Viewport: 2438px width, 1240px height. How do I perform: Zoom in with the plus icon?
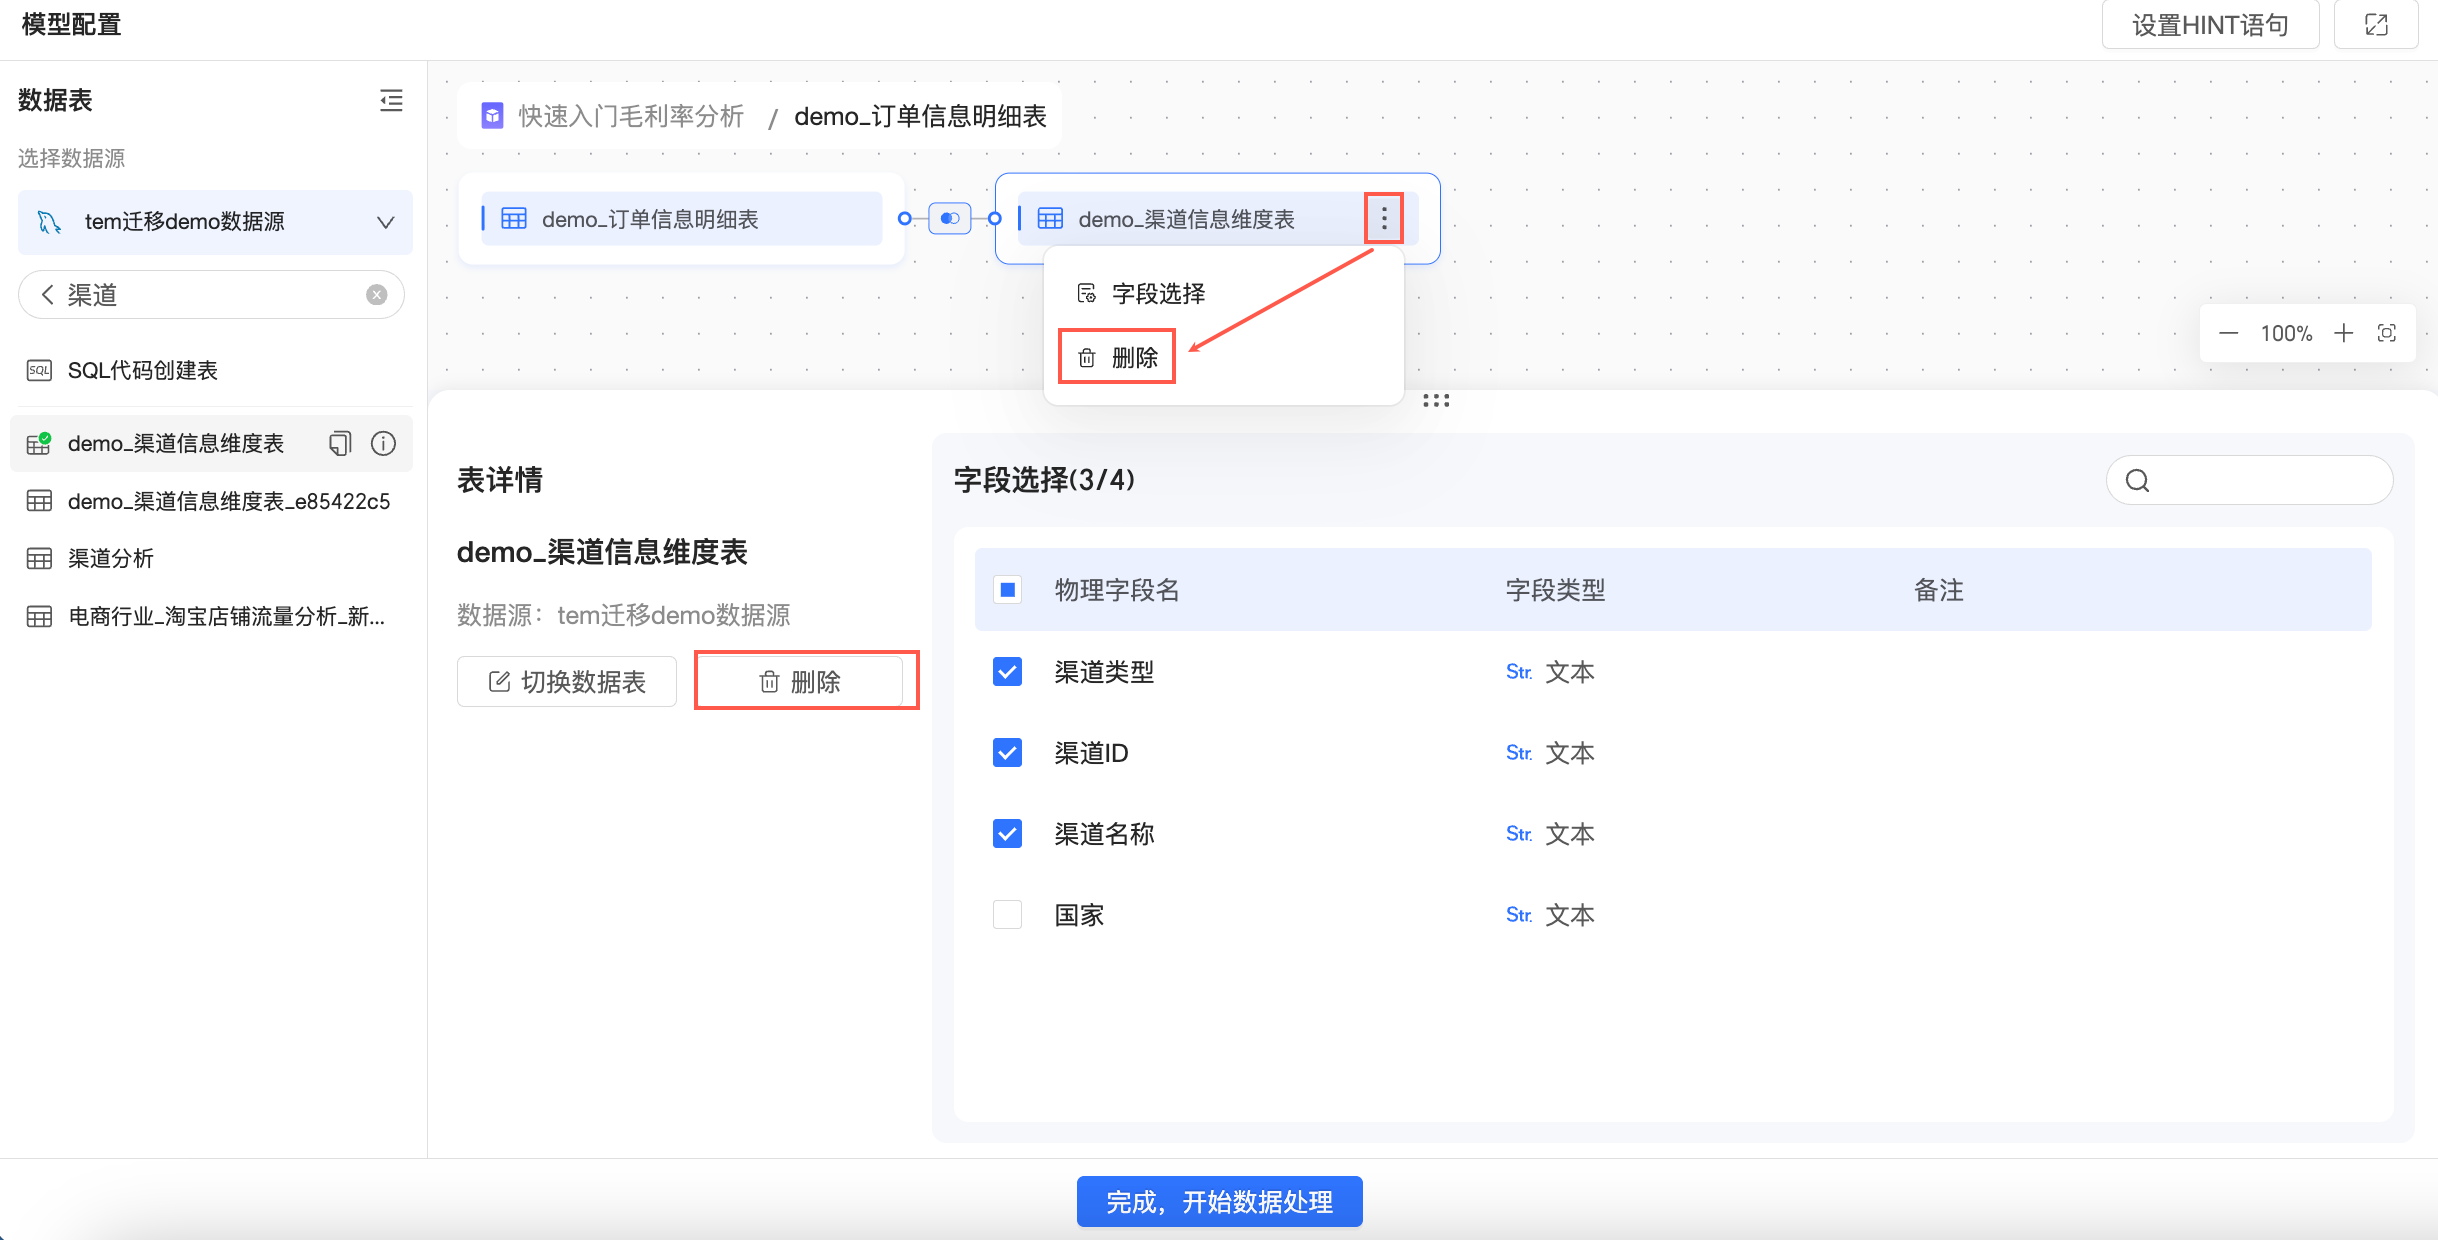pos(2343,333)
